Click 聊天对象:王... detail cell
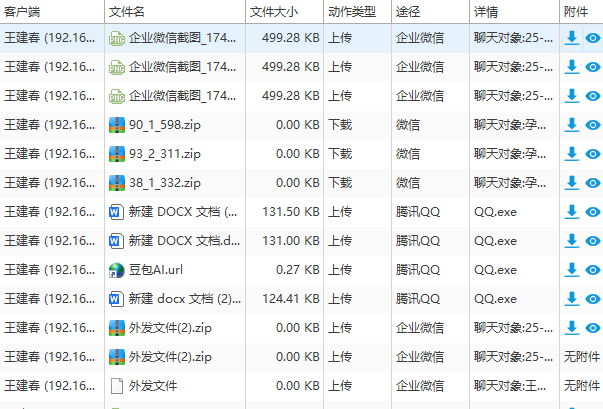The image size is (603, 409). (x=510, y=386)
